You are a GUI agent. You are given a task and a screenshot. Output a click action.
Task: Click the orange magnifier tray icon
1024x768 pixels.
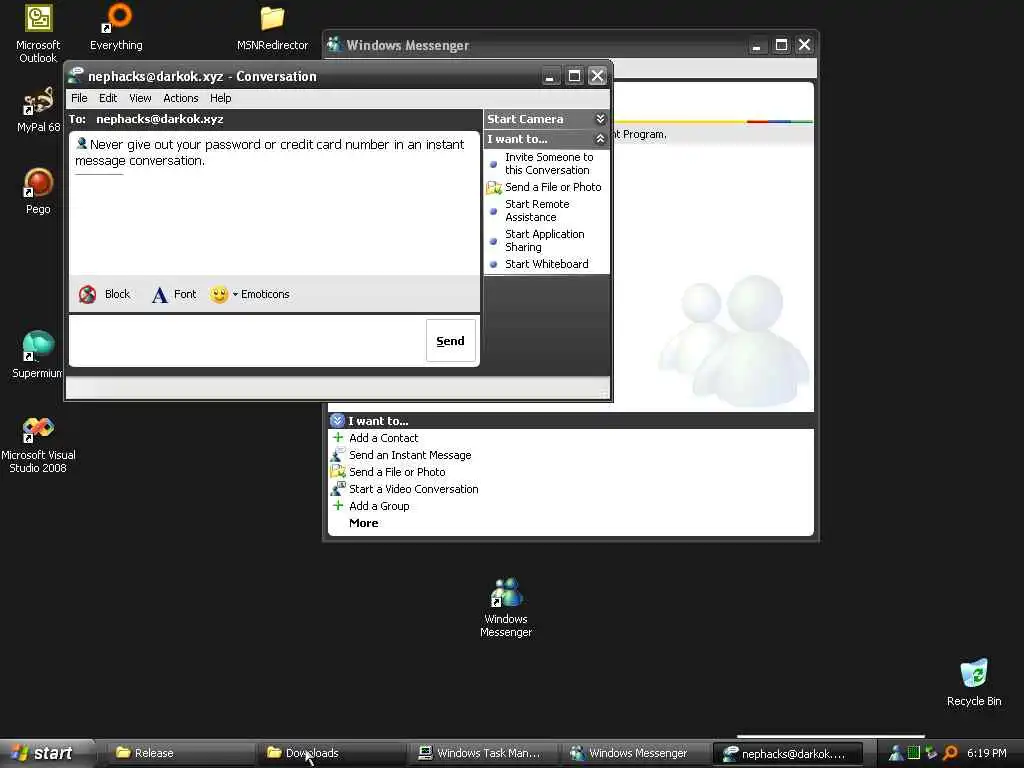click(x=950, y=753)
